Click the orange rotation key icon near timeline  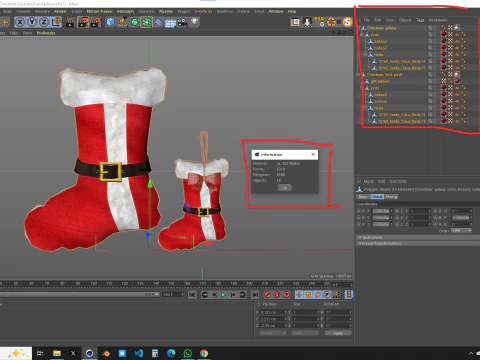tap(318, 295)
